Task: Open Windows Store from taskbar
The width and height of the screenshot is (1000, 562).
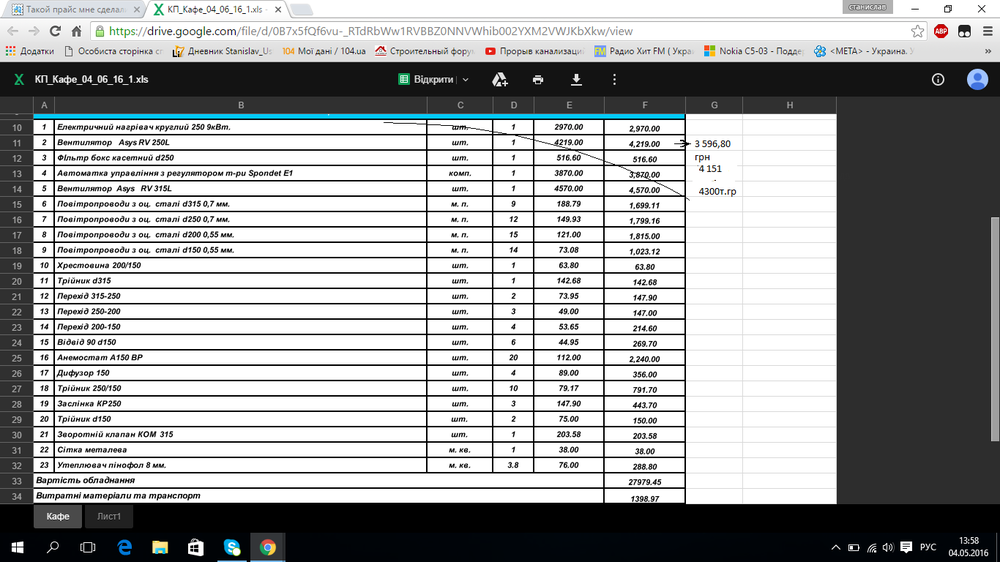Action: [196, 547]
